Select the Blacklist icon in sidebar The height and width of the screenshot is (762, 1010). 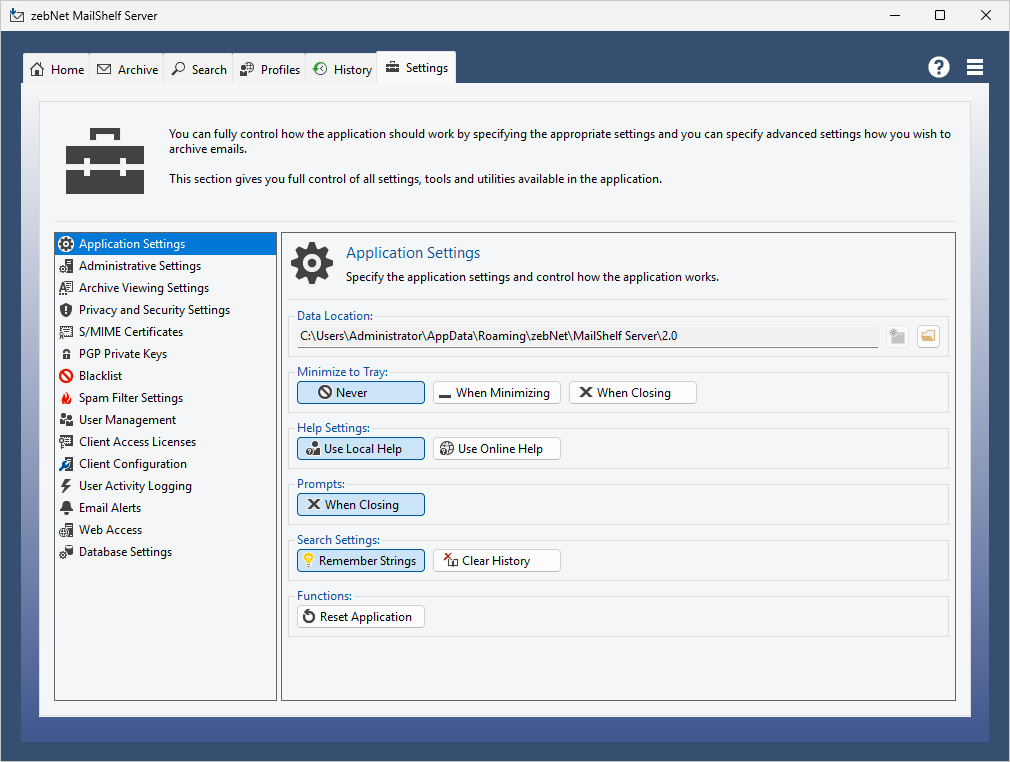tap(66, 376)
